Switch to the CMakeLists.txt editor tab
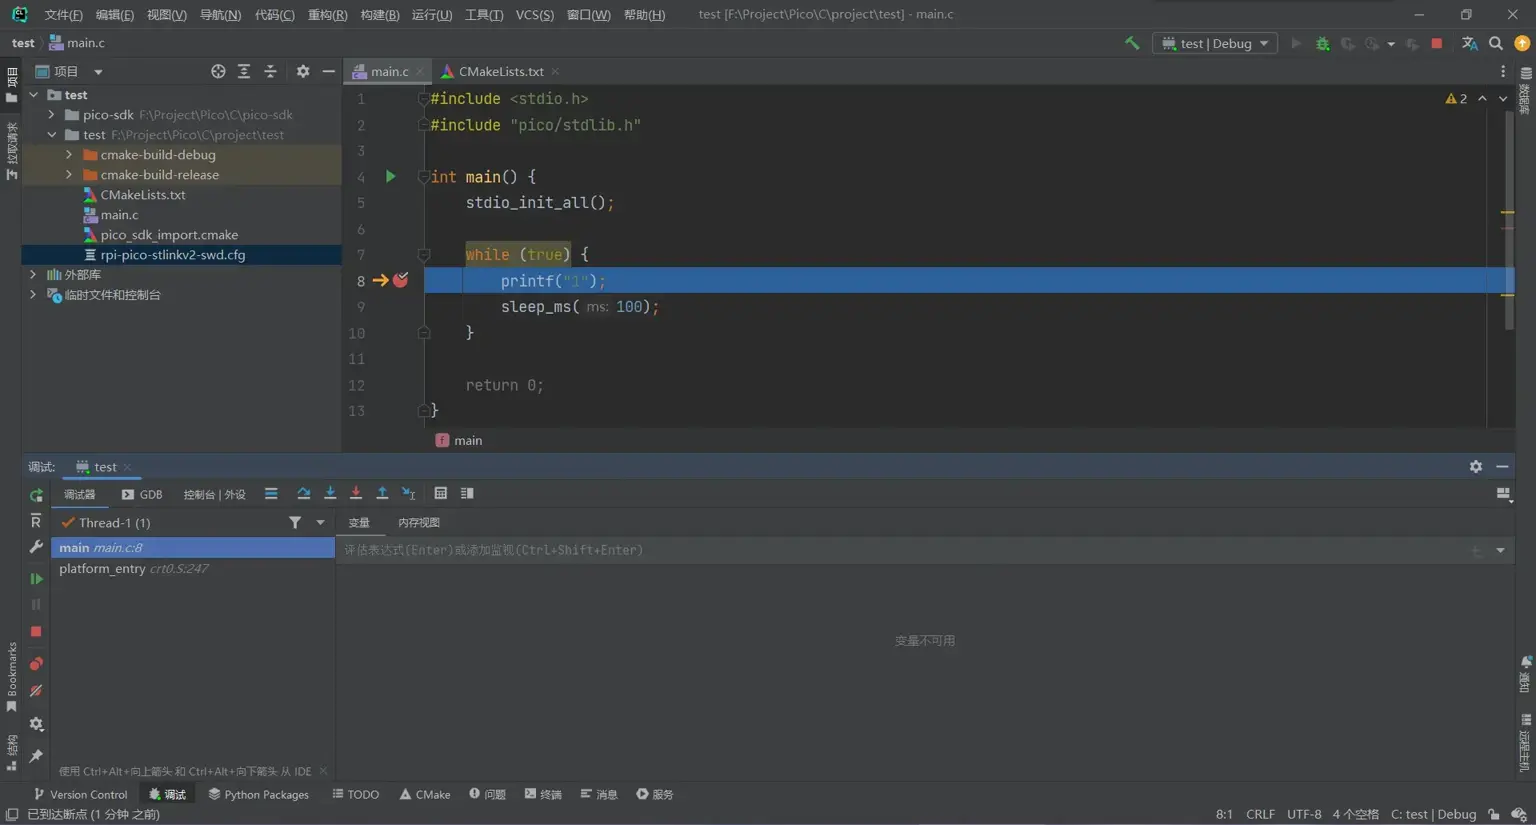1536x825 pixels. [500, 72]
